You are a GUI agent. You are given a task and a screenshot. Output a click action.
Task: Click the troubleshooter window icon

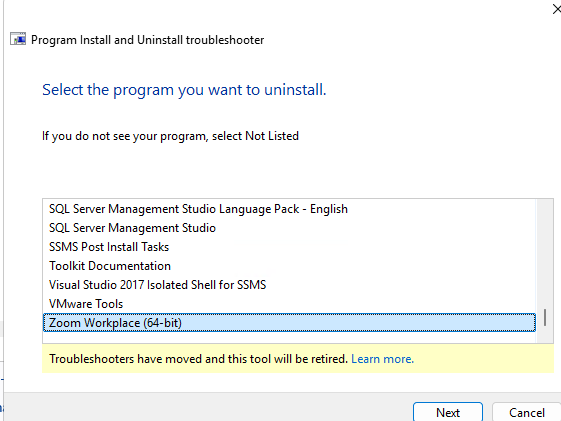[18, 39]
